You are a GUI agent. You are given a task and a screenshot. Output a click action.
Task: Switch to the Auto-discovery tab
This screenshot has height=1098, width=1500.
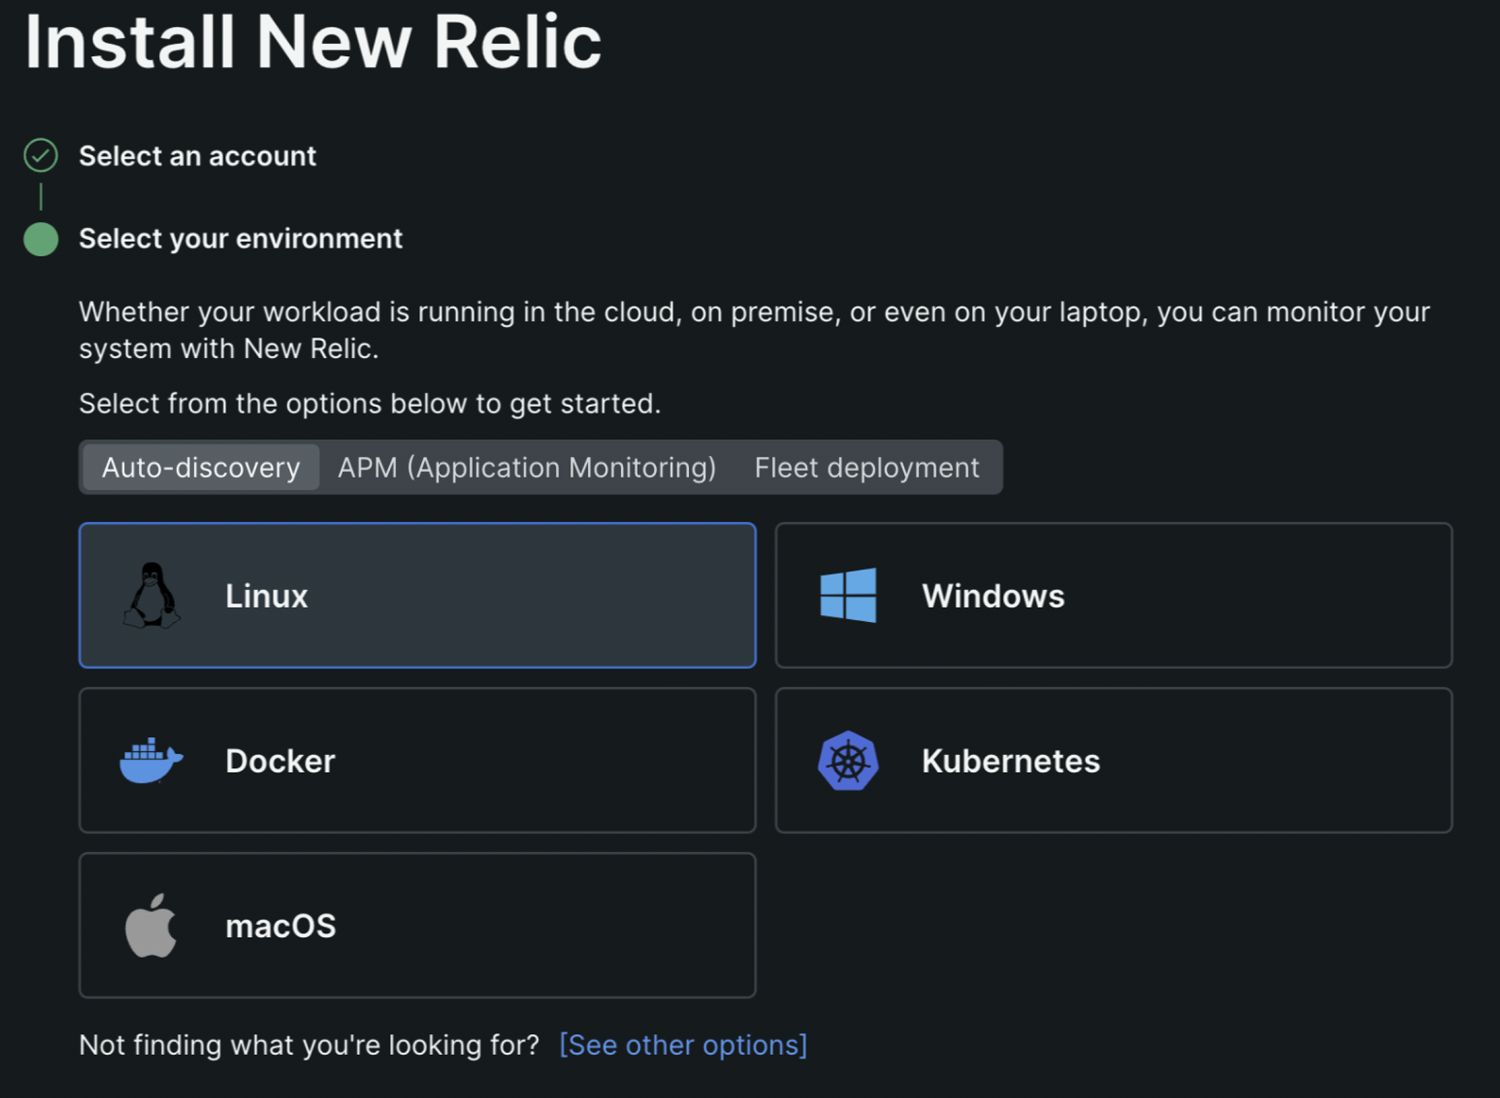[201, 468]
